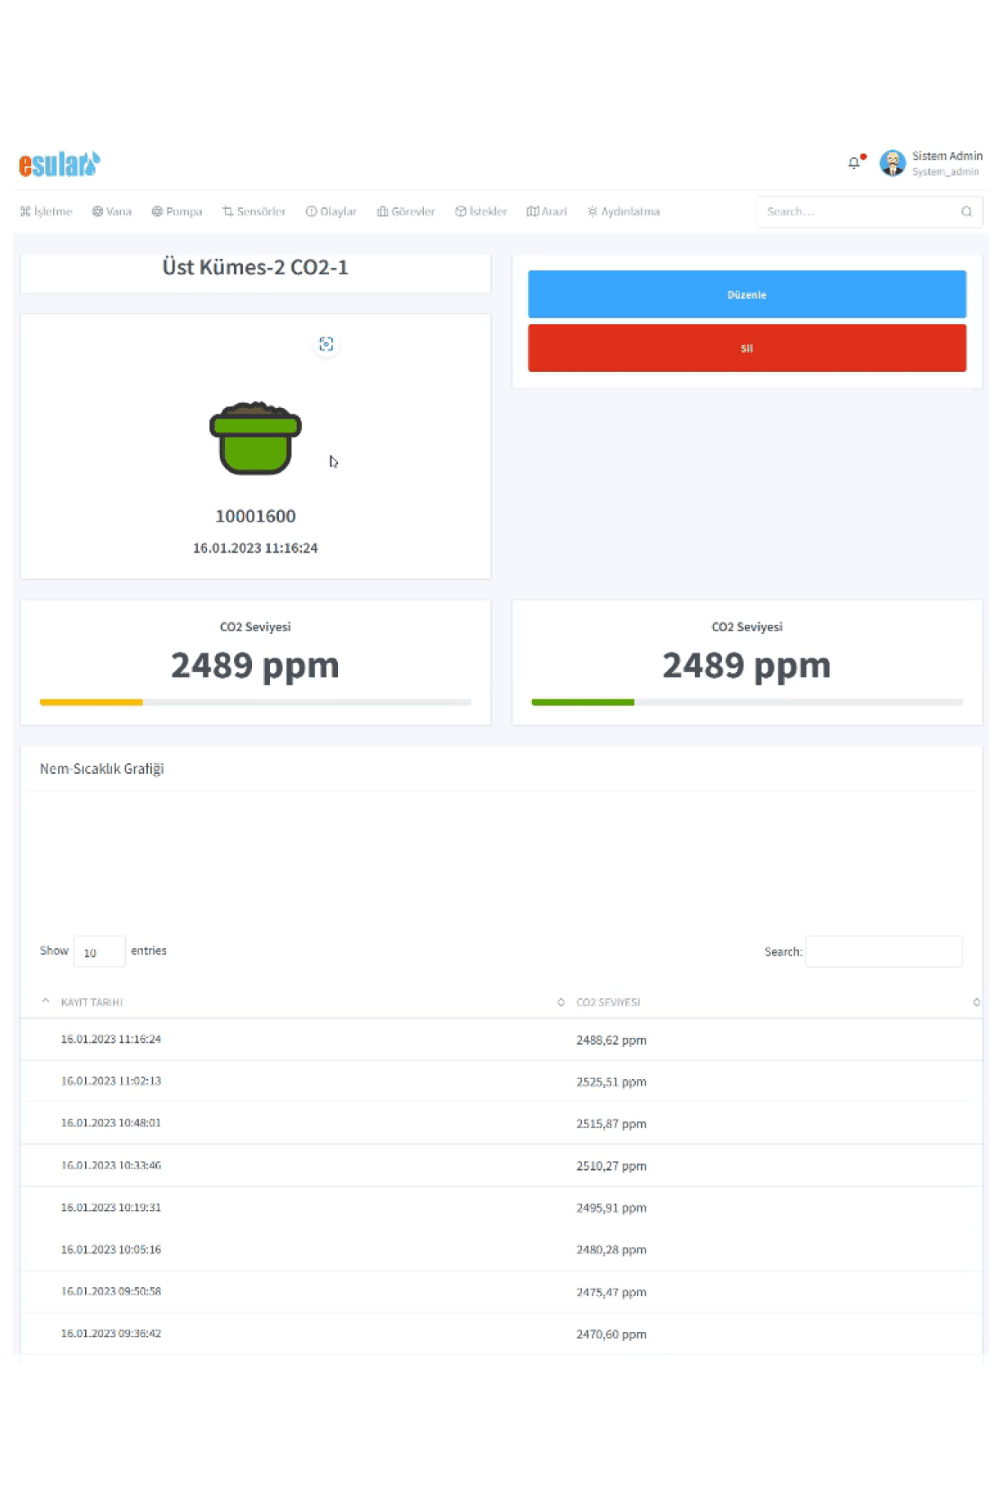The image size is (1000, 1500).
Task: Click the notification bell with red dot
Action: [855, 162]
